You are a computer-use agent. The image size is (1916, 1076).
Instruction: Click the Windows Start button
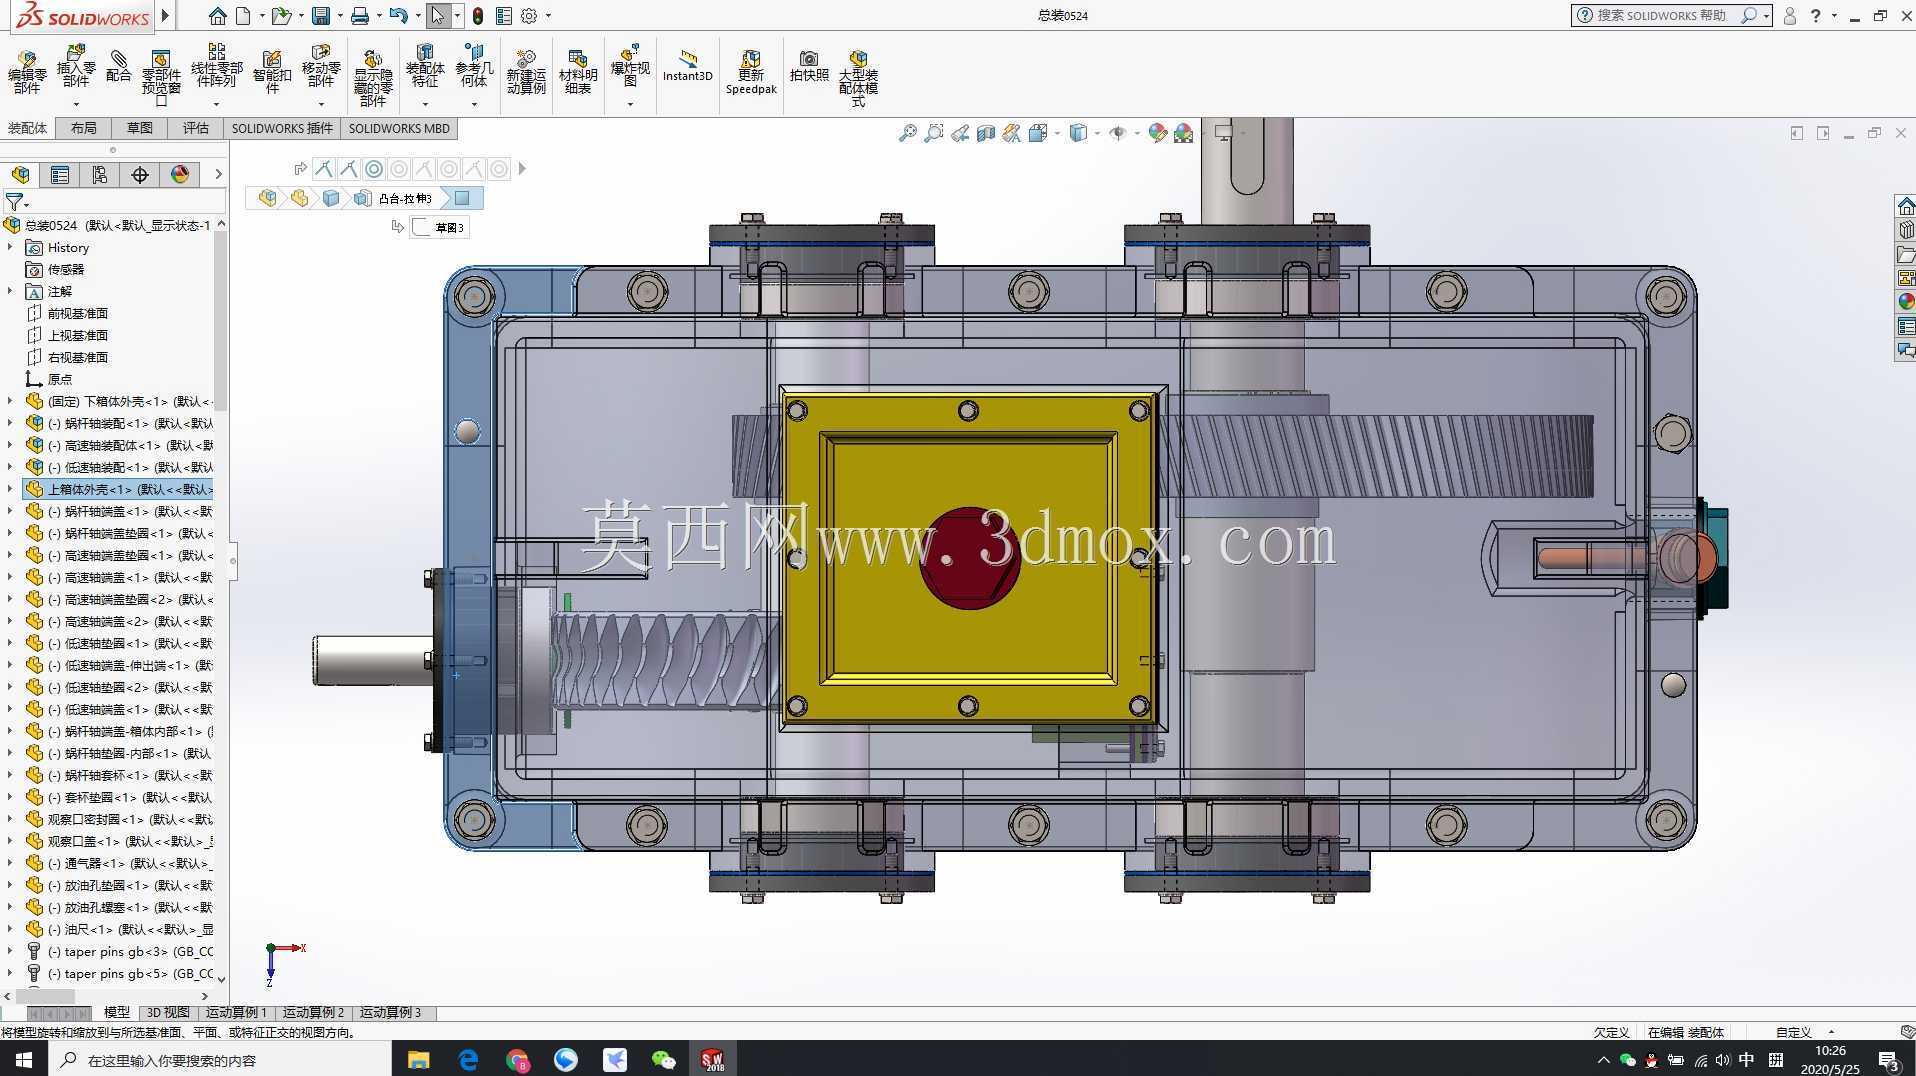pyautogui.click(x=24, y=1060)
